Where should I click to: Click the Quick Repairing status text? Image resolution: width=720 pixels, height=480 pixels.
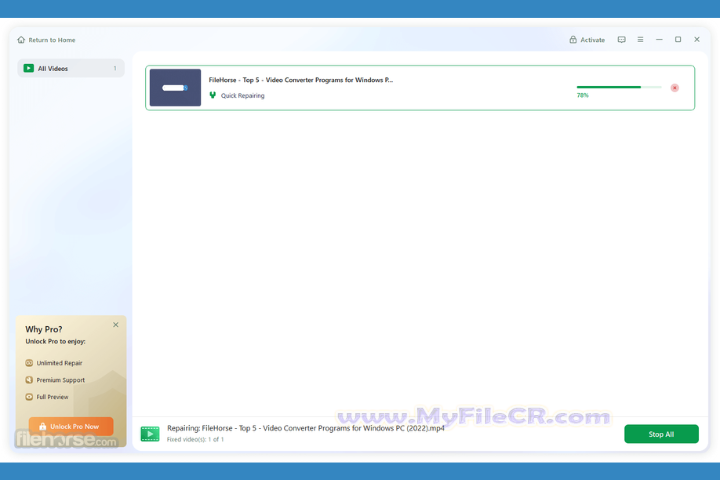[x=242, y=96]
